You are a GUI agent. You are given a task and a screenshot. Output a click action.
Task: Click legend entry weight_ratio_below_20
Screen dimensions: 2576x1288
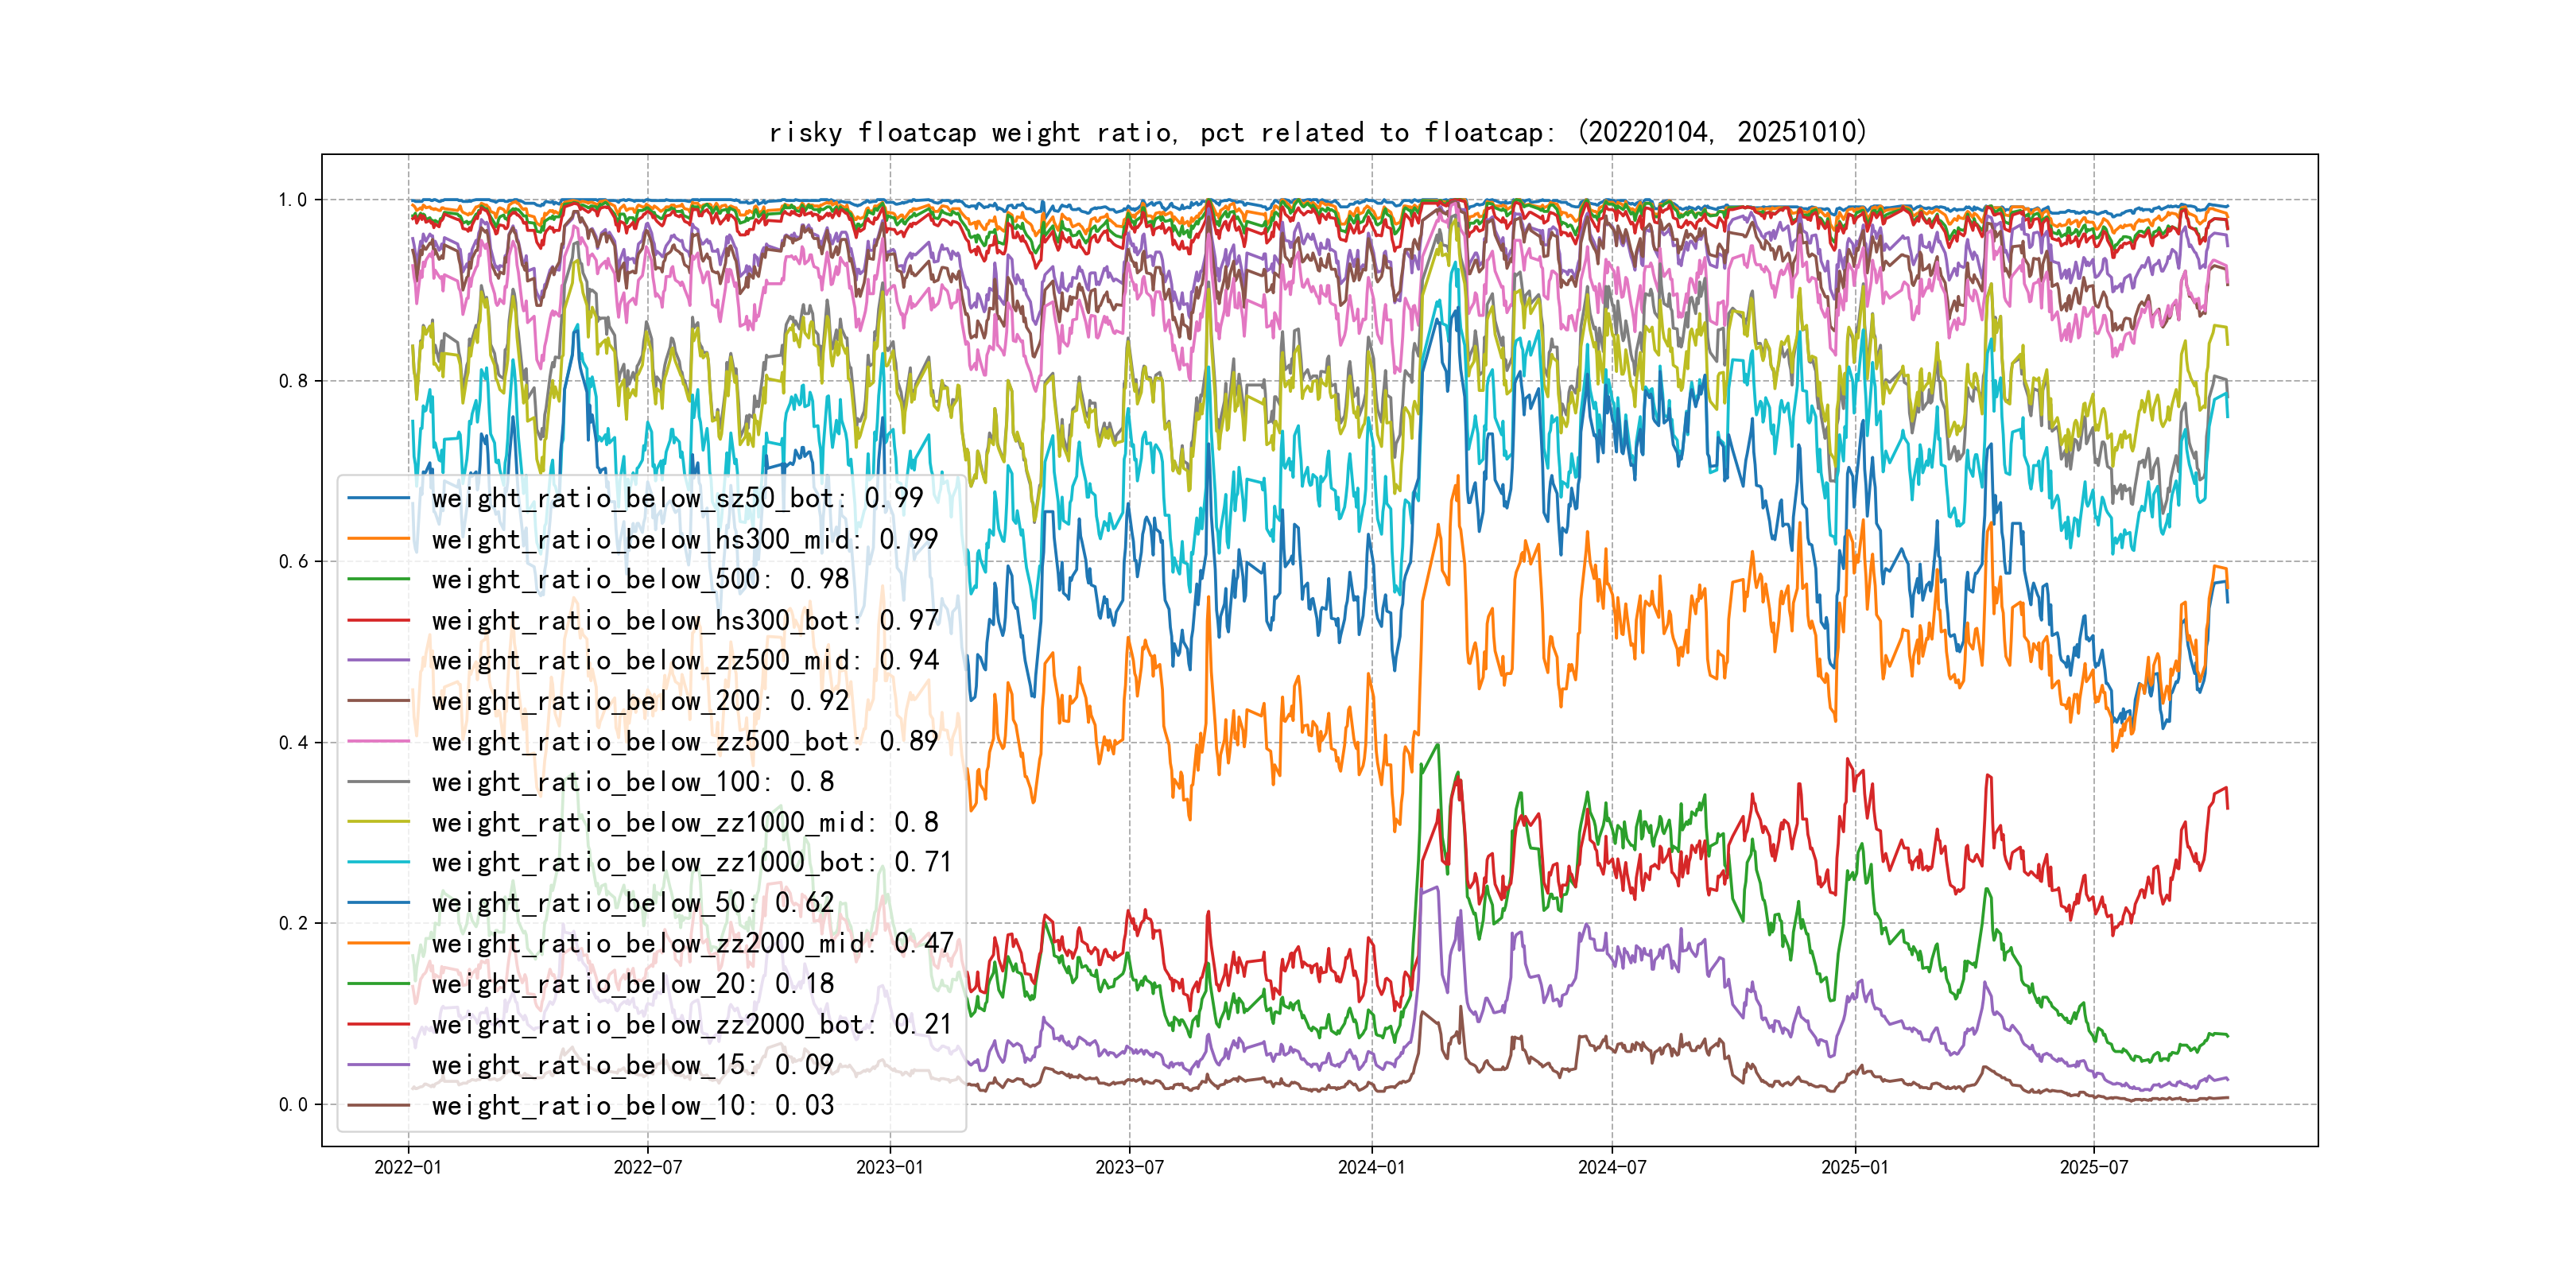pyautogui.click(x=632, y=984)
